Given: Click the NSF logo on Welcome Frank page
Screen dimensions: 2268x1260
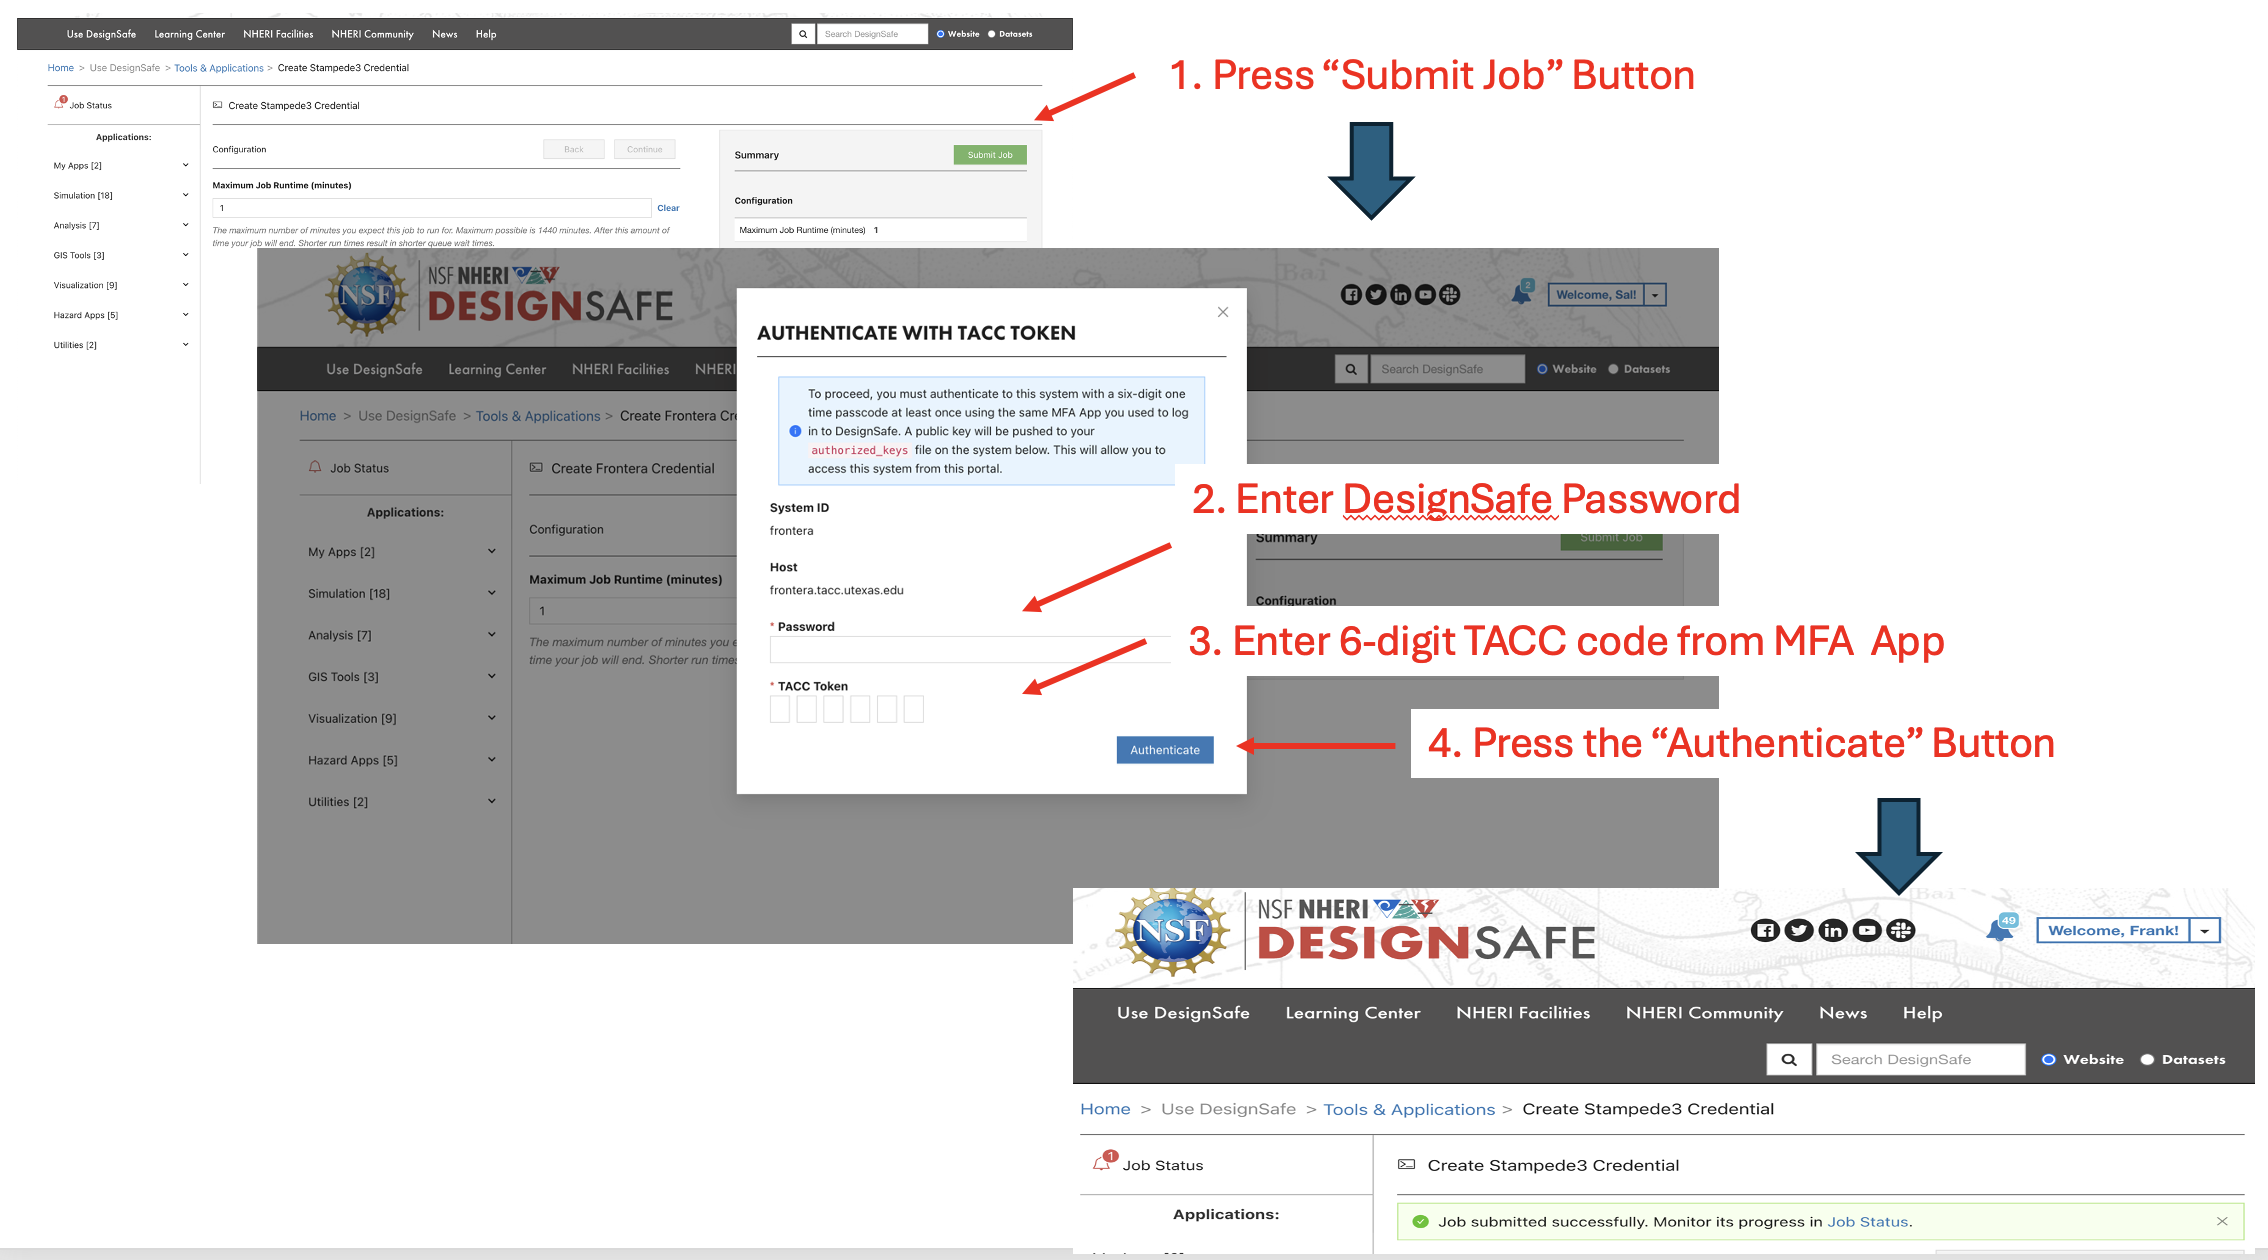Looking at the screenshot, I should (1173, 932).
